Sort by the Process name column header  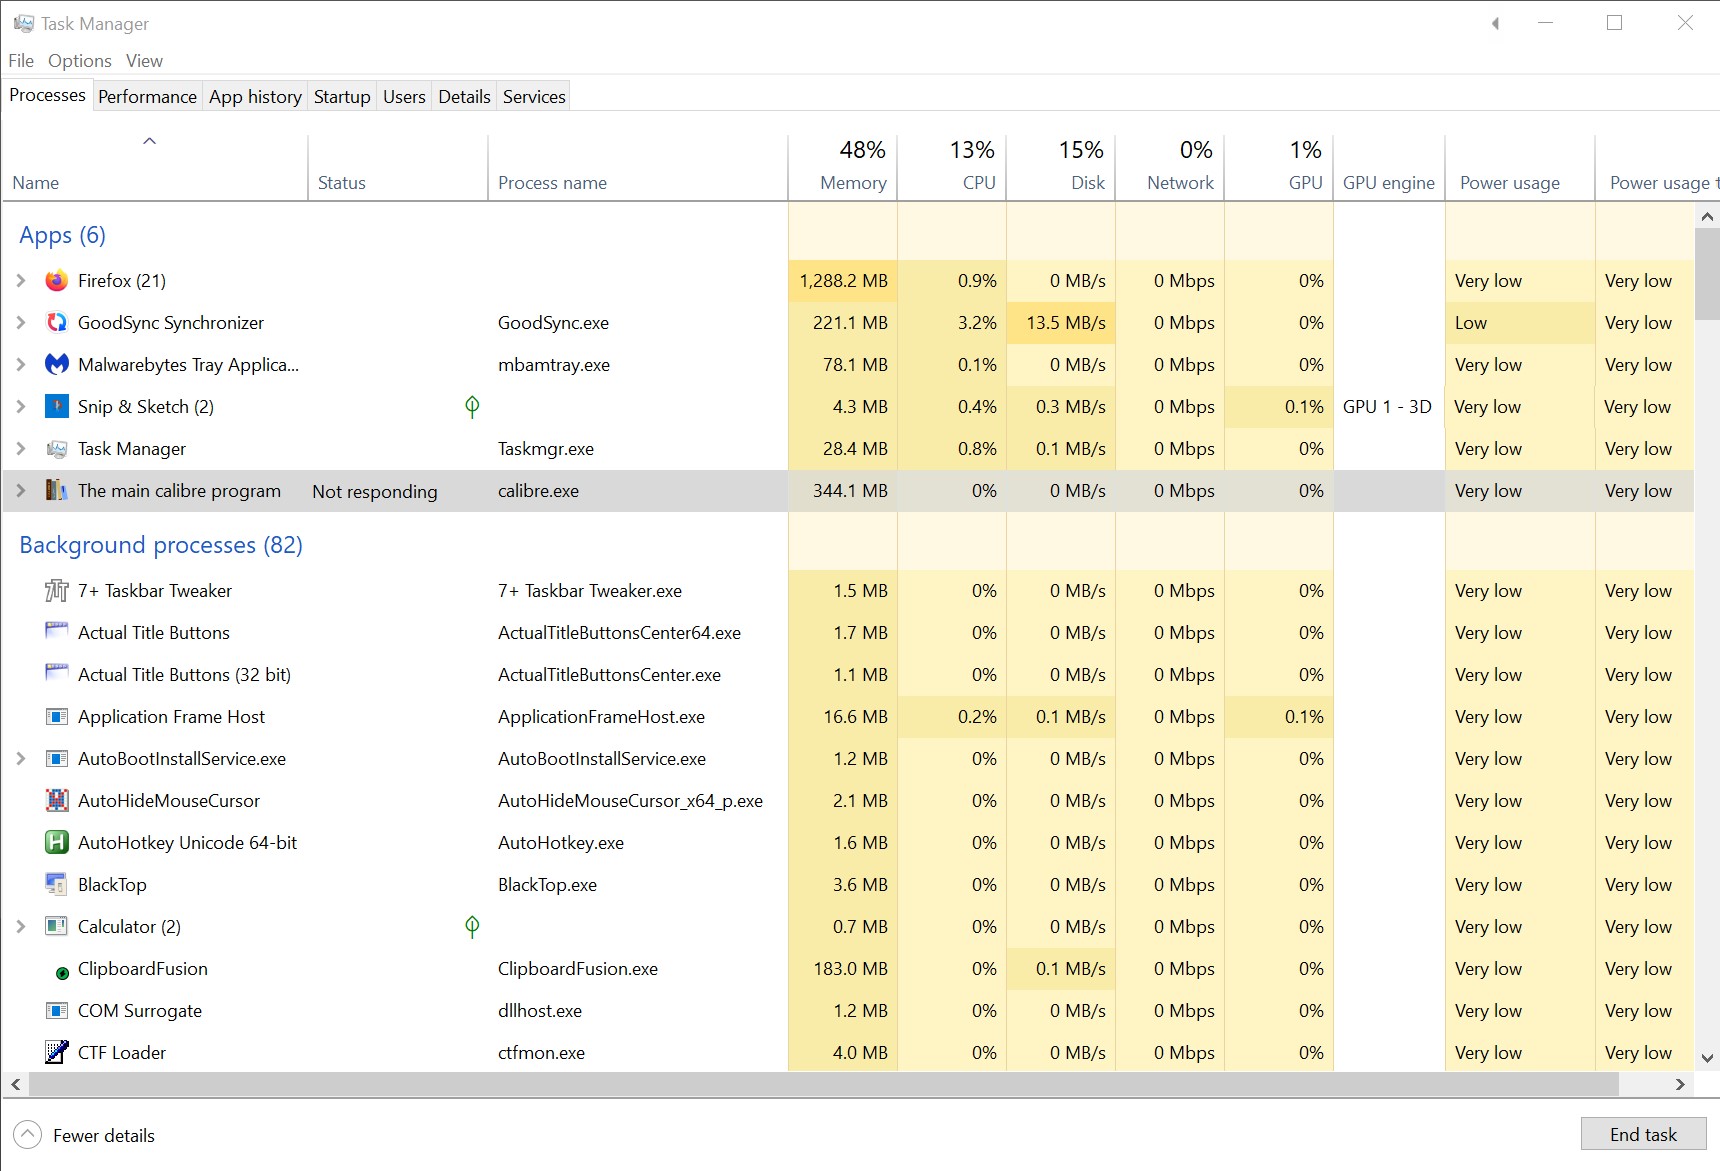pyautogui.click(x=638, y=168)
